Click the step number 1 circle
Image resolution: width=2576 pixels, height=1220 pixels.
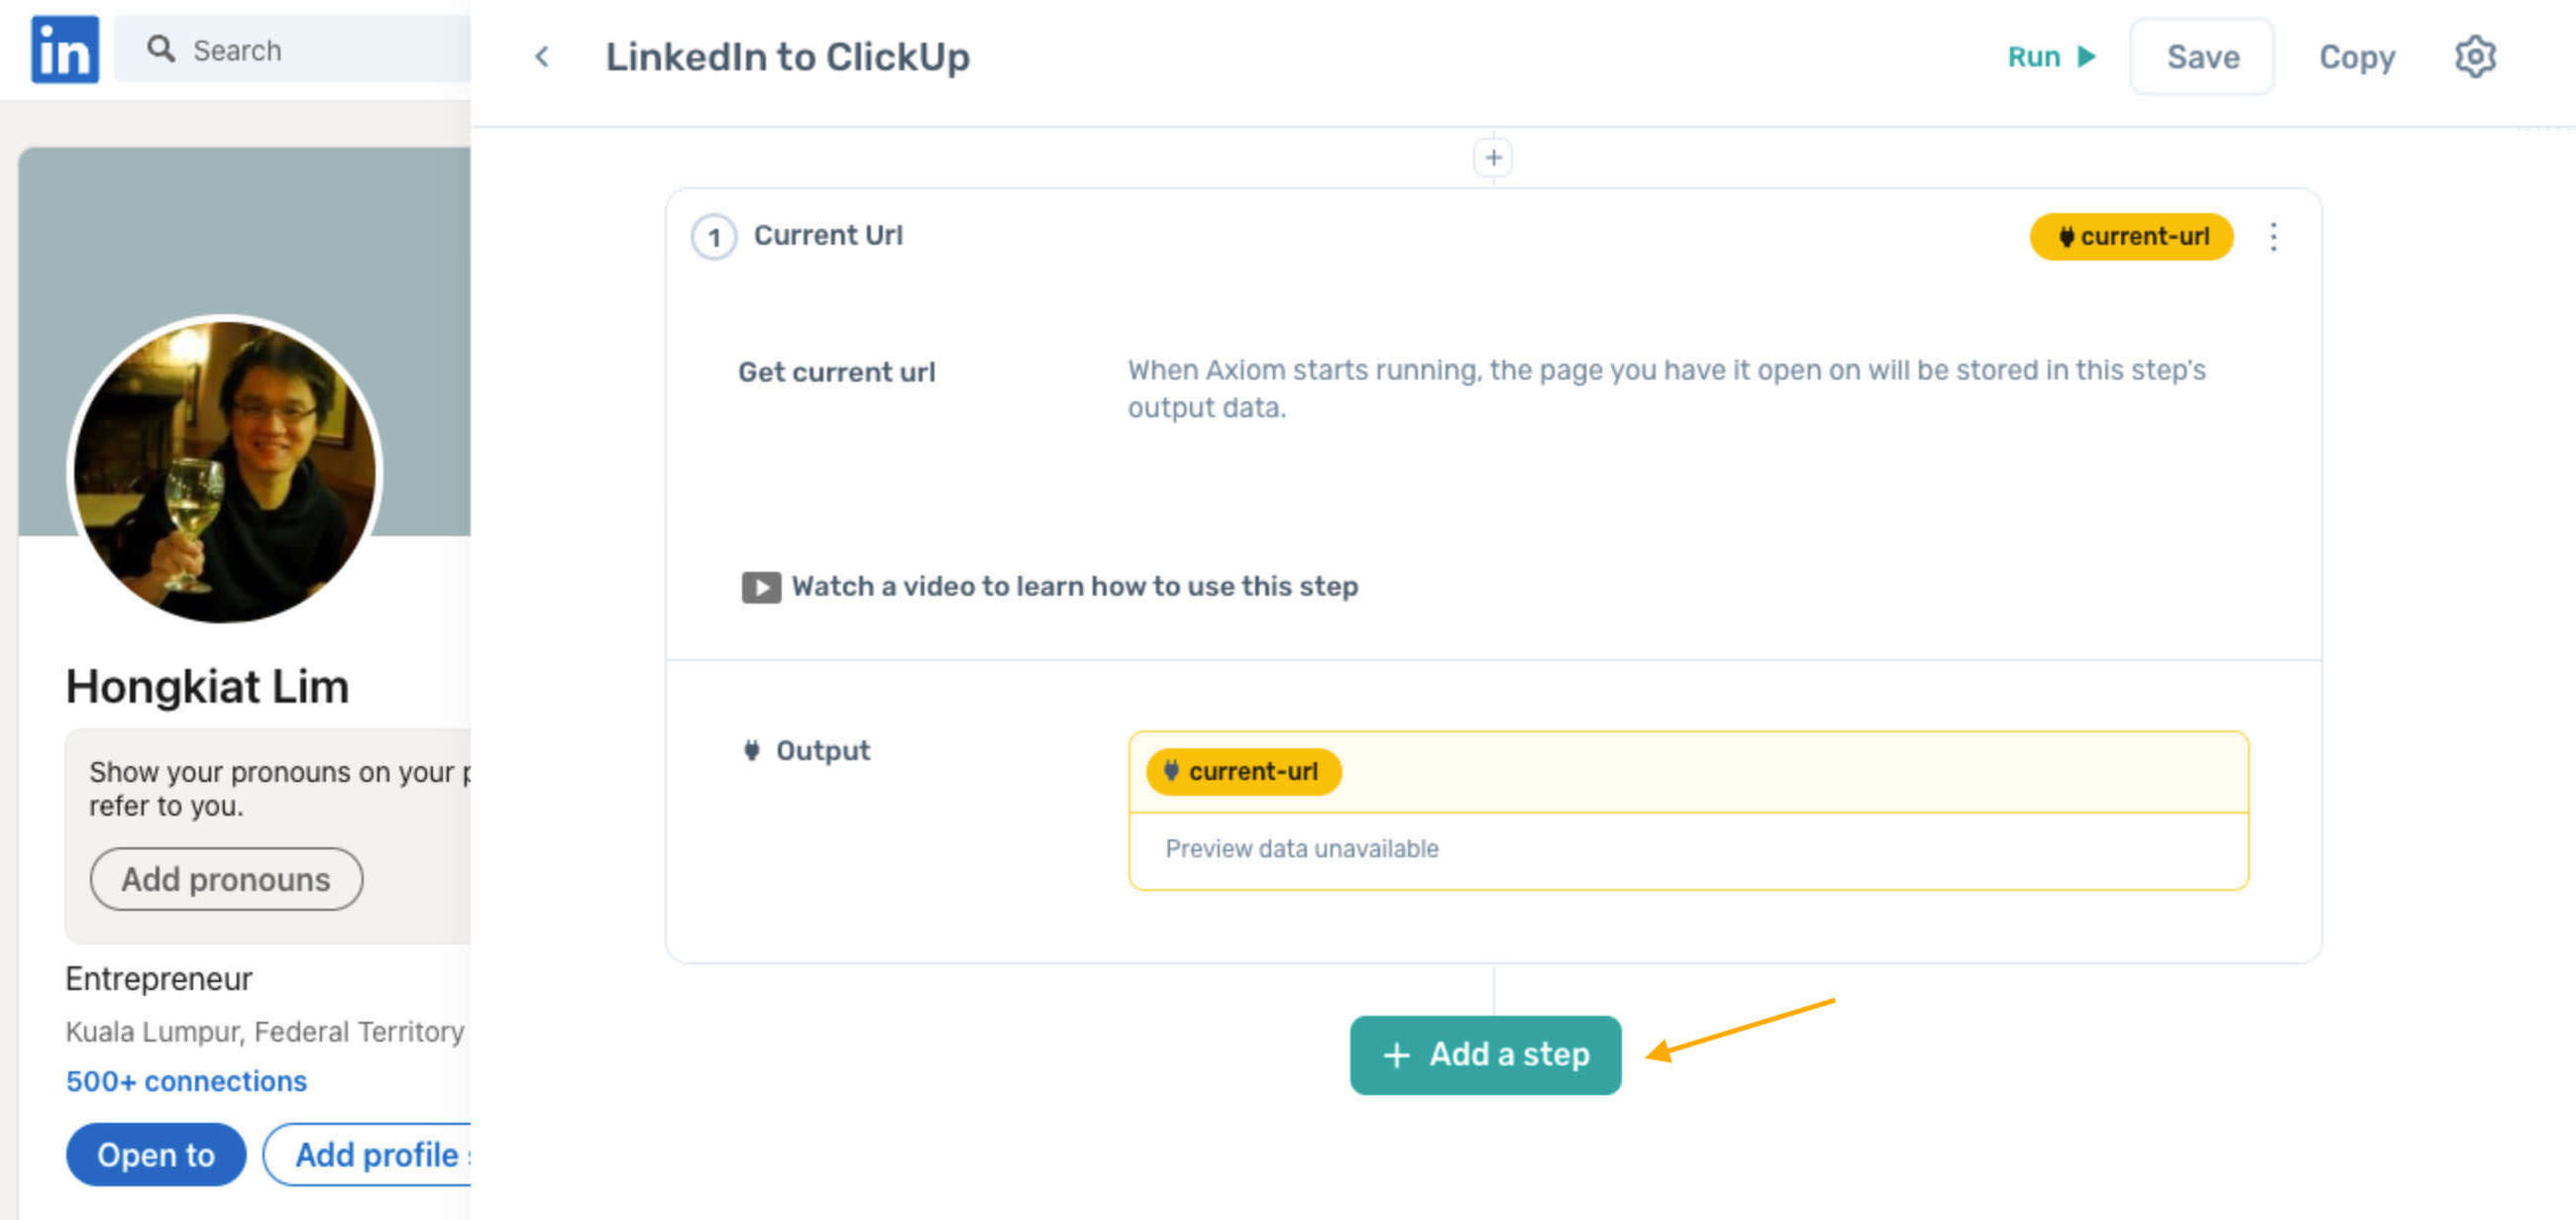pyautogui.click(x=714, y=238)
